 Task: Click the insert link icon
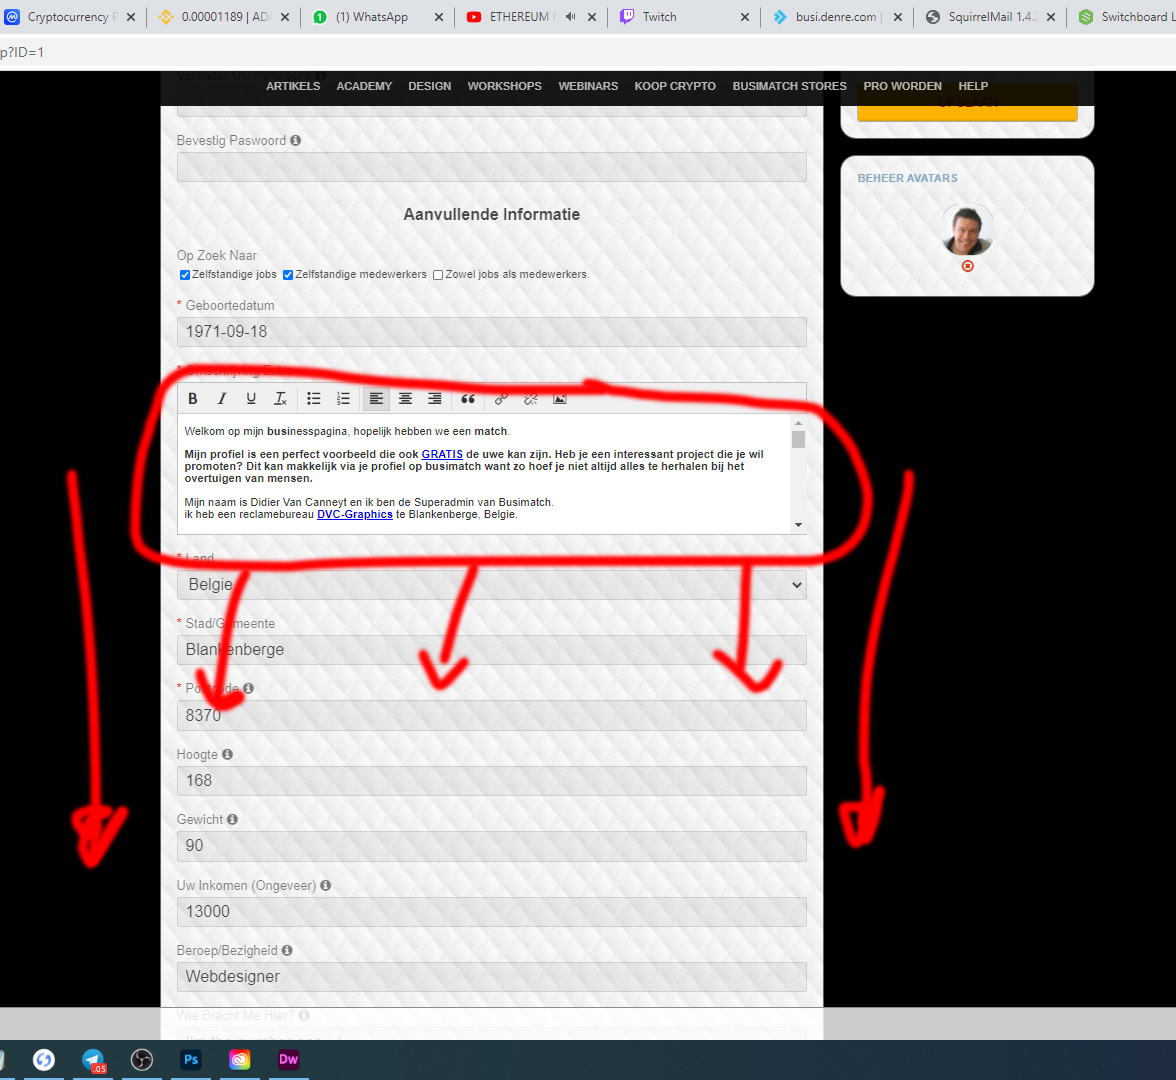pos(501,398)
